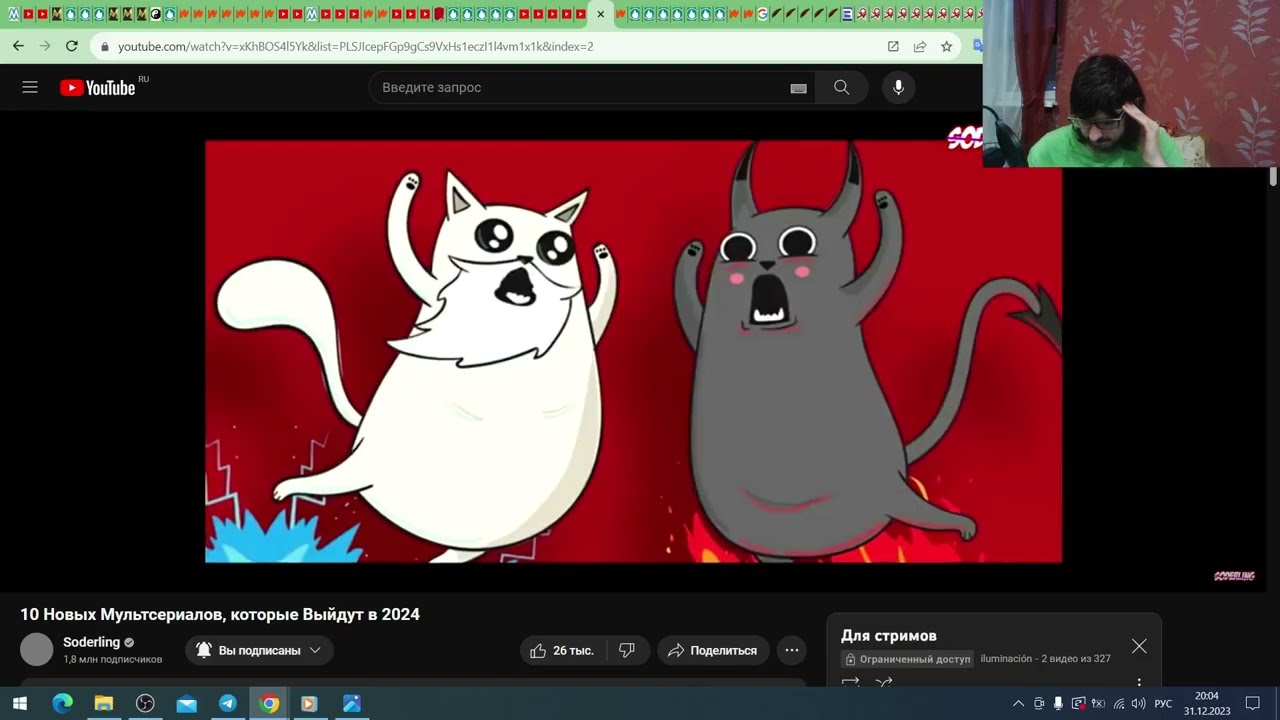Bookmark this page with star icon
The image size is (1280, 720).
(x=946, y=46)
